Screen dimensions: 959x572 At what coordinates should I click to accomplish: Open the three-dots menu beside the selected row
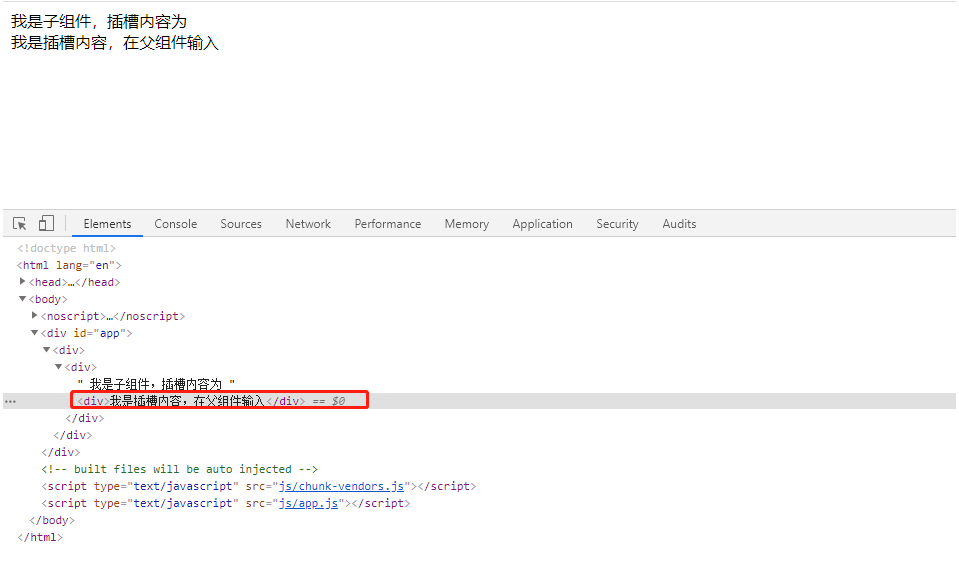coord(10,402)
